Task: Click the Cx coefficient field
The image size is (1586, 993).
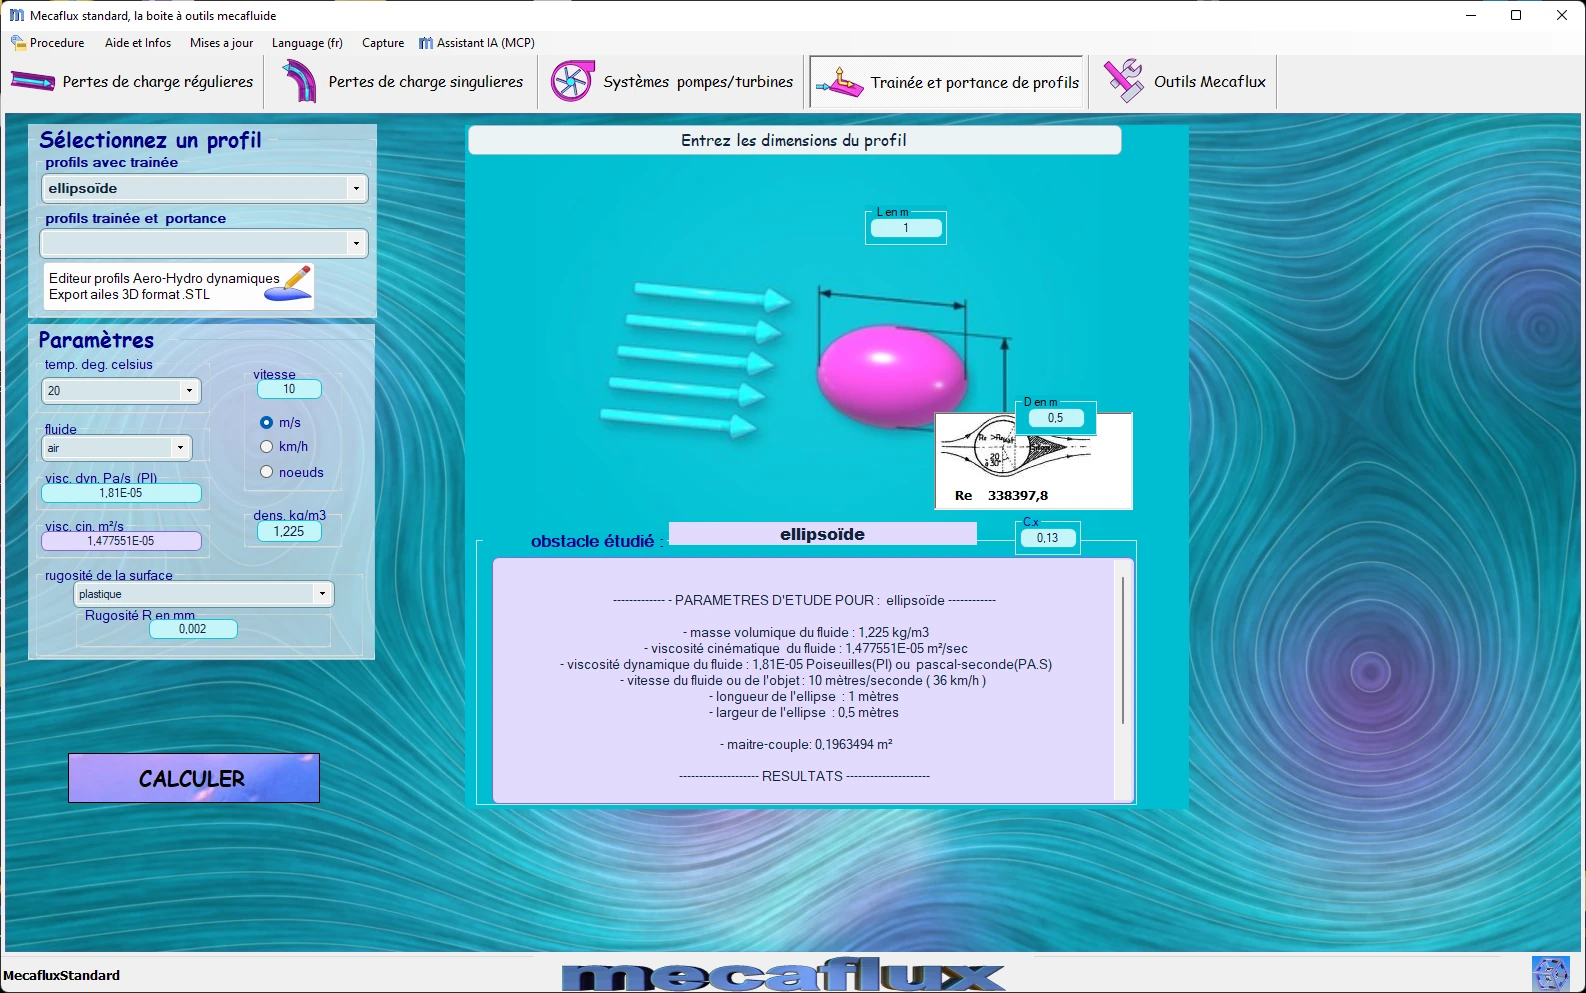Action: point(1047,538)
